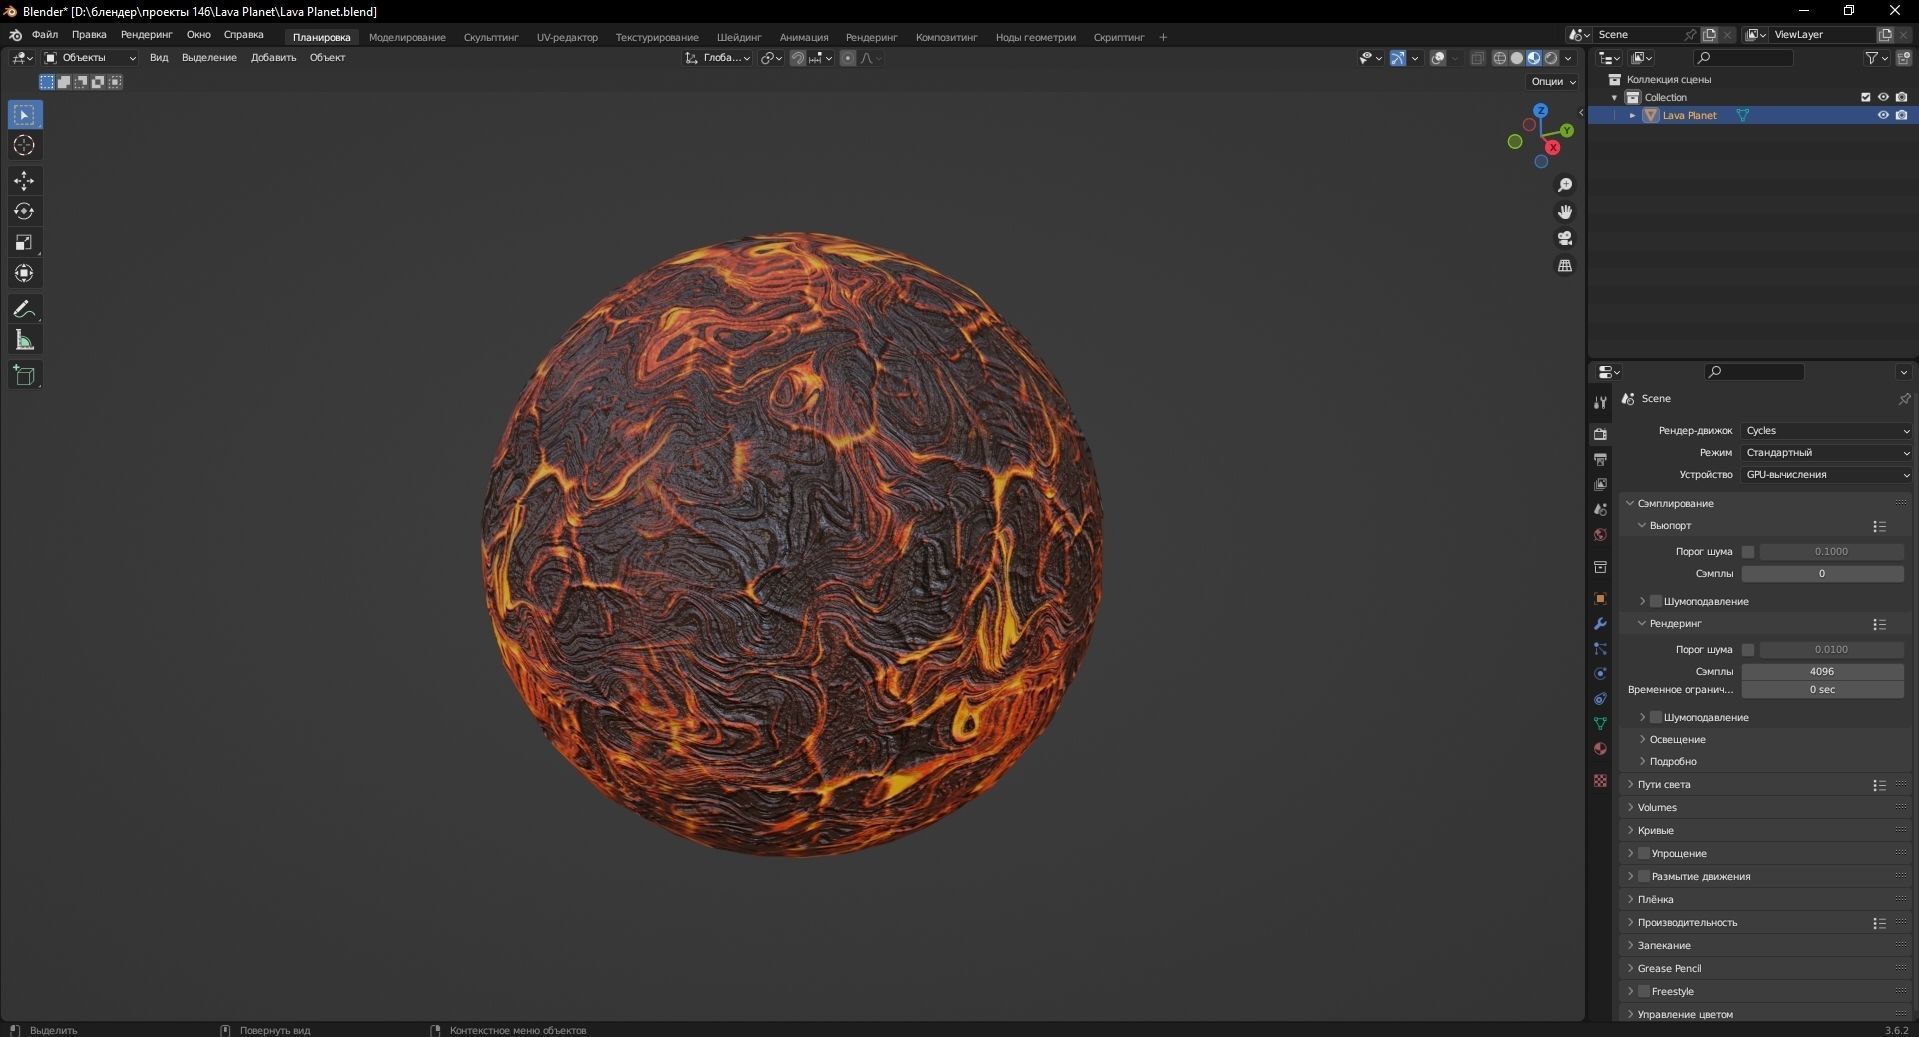Image resolution: width=1919 pixels, height=1037 pixels.
Task: Open the Material properties tab
Action: tap(1600, 749)
